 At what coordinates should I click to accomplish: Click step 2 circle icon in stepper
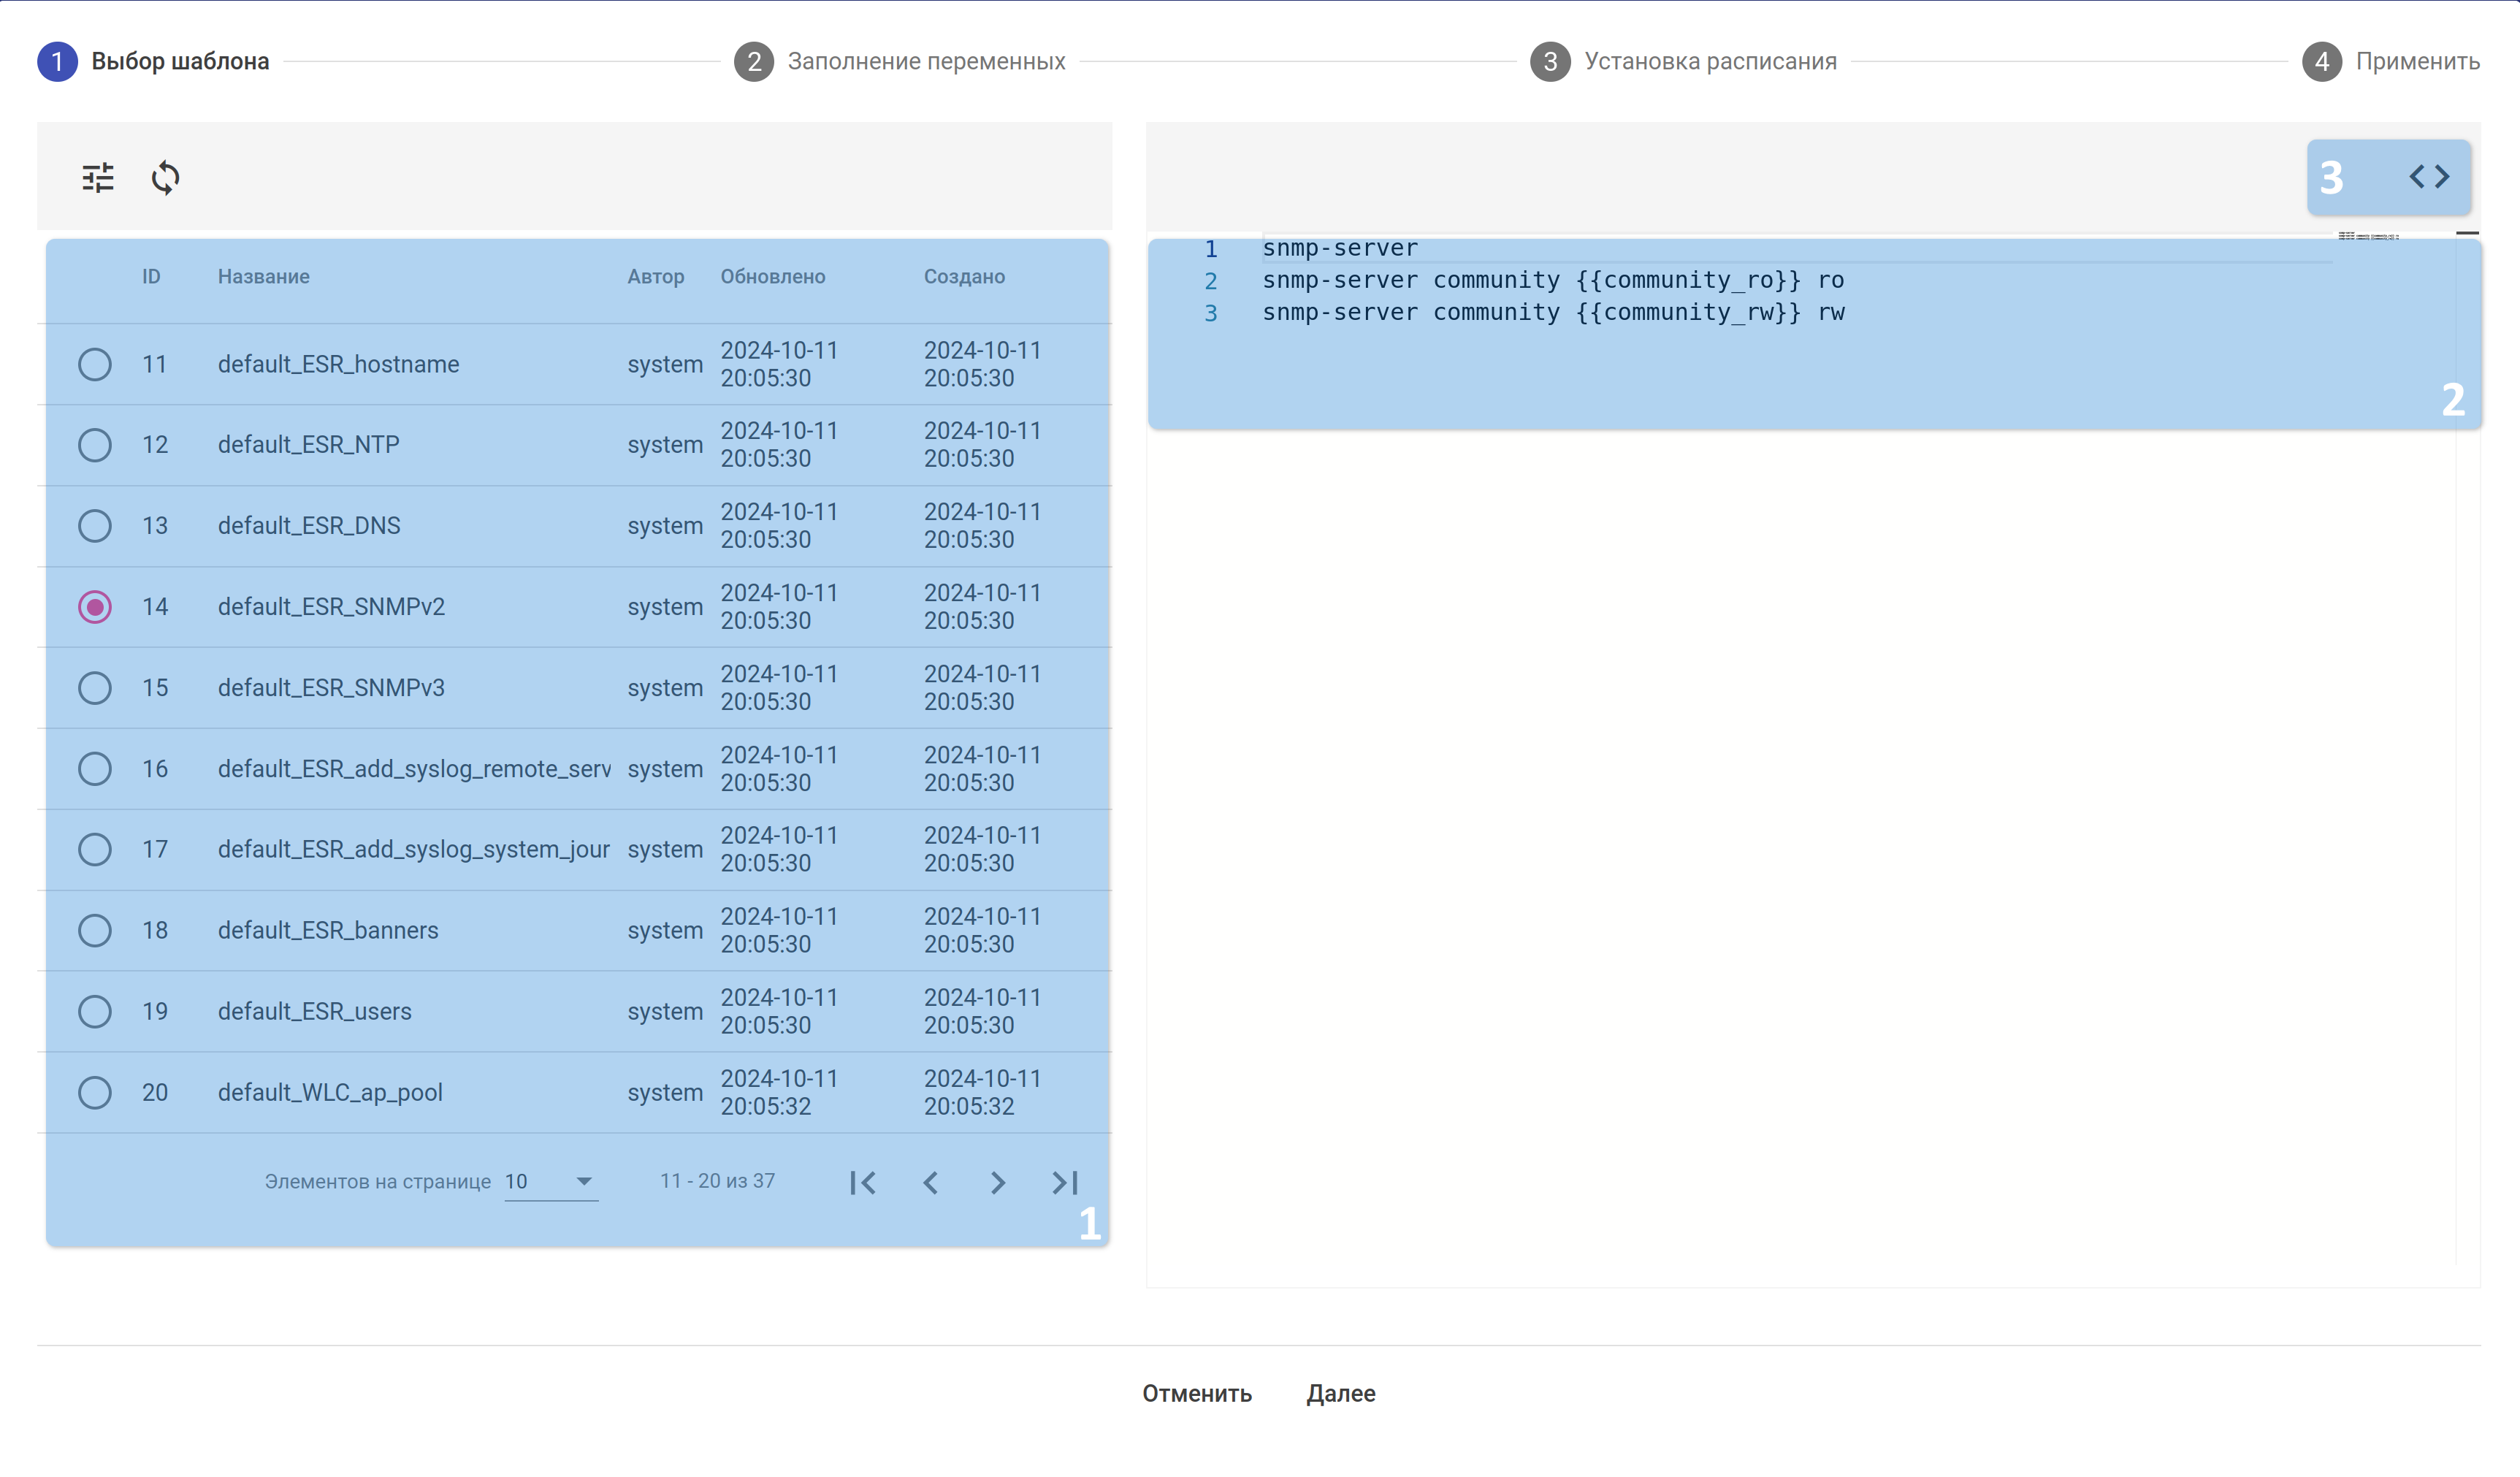754,62
